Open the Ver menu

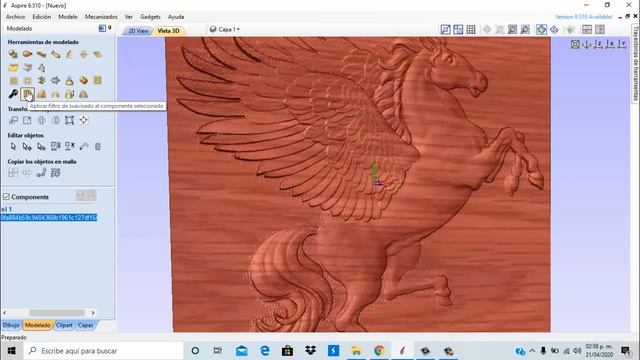[x=129, y=17]
